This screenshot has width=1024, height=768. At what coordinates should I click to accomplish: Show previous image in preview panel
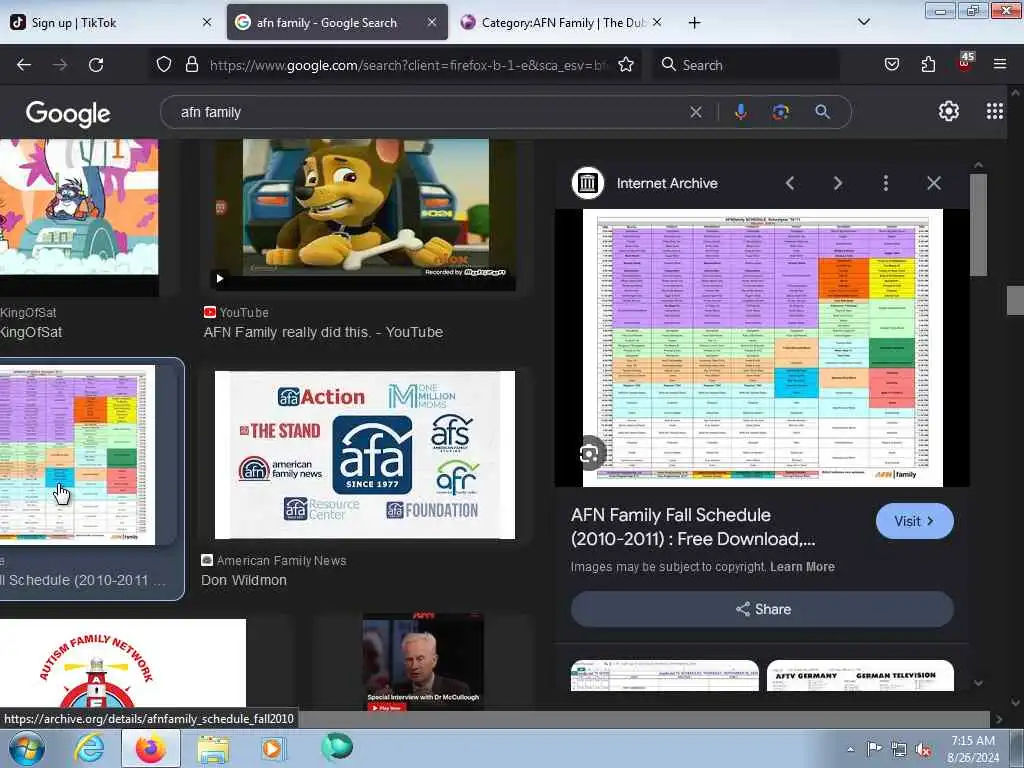click(x=790, y=184)
